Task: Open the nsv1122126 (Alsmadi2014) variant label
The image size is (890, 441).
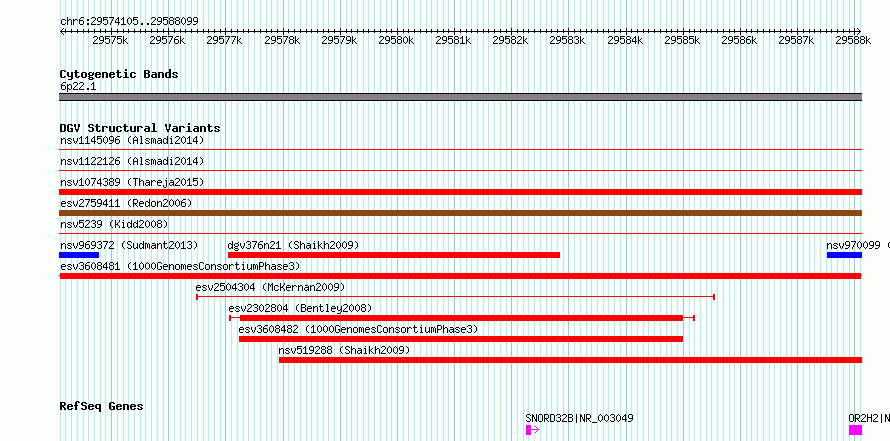Action: 132,161
